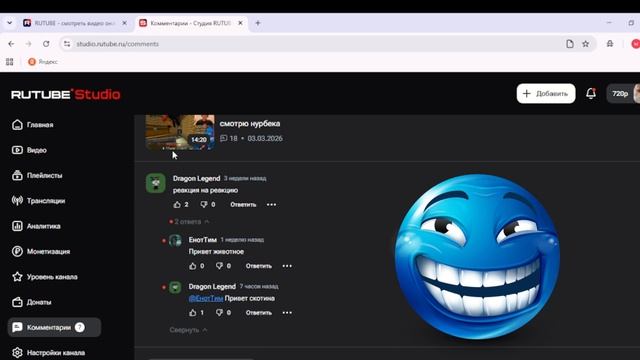
Task: Click the 18 comments count icon
Action: (223, 138)
